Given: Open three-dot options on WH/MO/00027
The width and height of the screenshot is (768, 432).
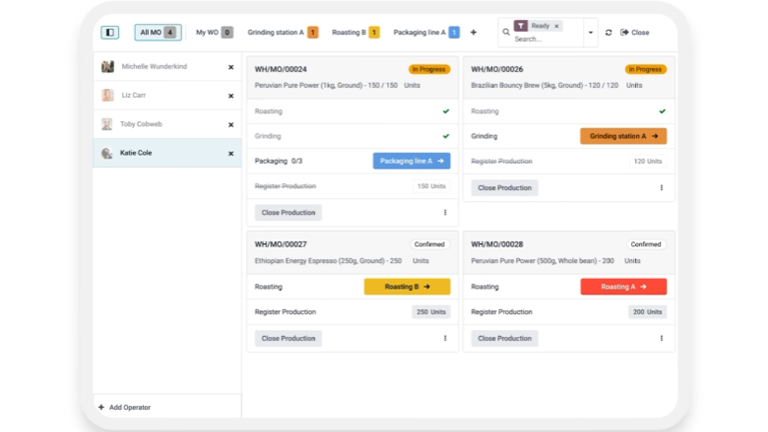Looking at the screenshot, I should [x=445, y=338].
